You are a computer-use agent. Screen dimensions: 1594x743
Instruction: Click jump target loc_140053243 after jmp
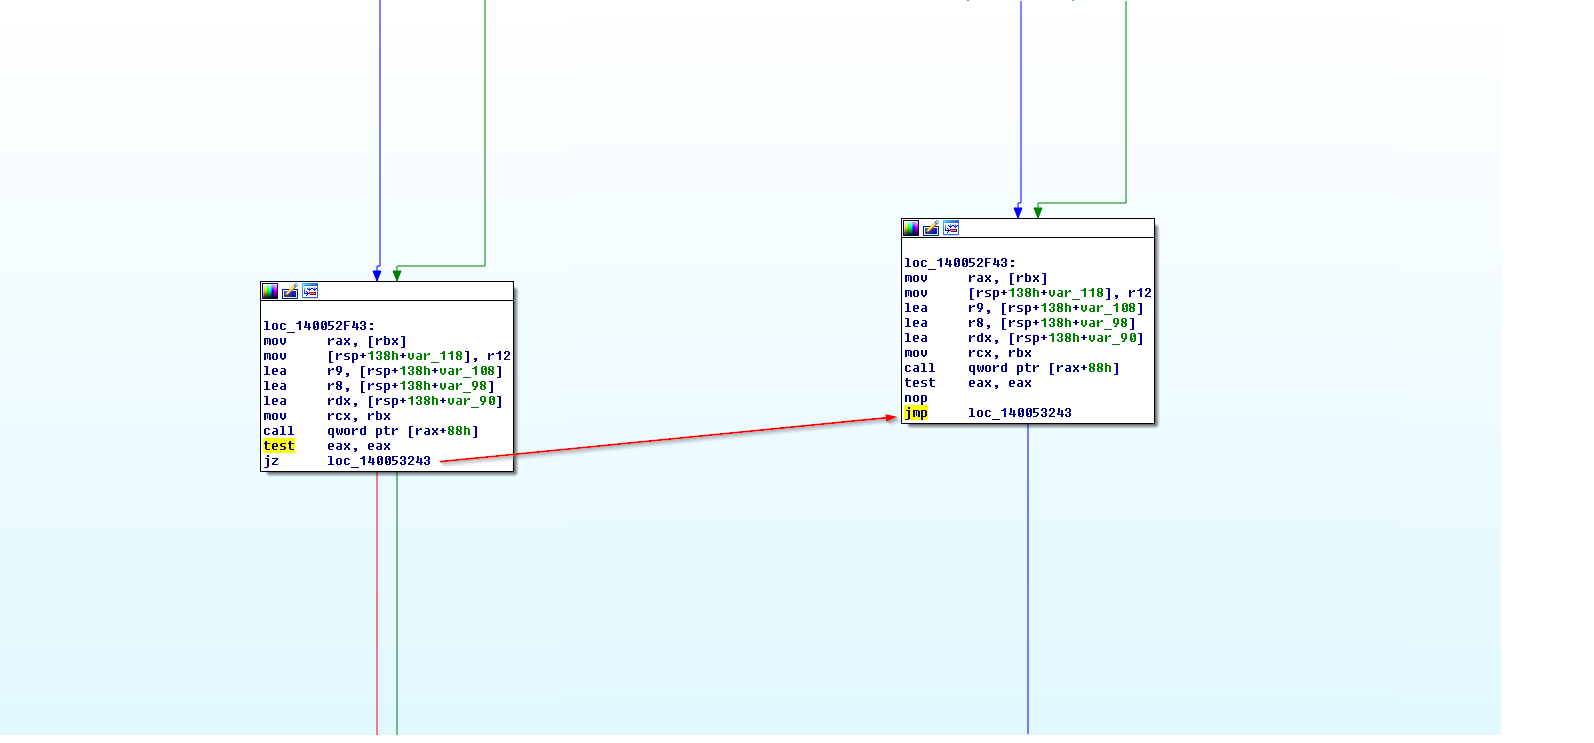1020,413
